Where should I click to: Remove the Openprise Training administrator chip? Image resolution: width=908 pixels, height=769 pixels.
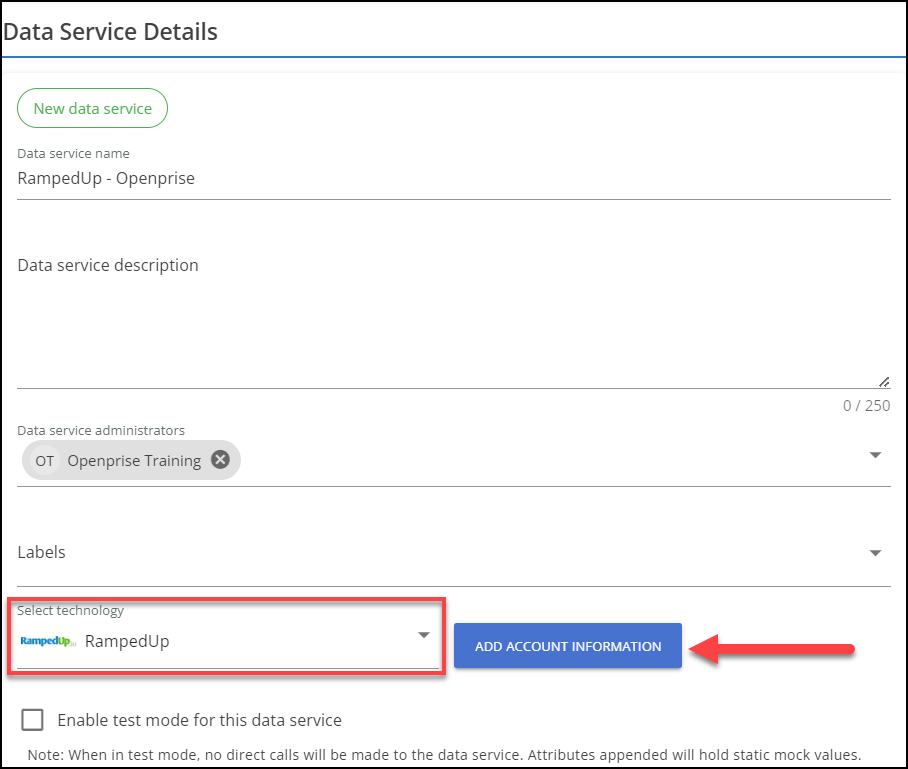point(220,460)
